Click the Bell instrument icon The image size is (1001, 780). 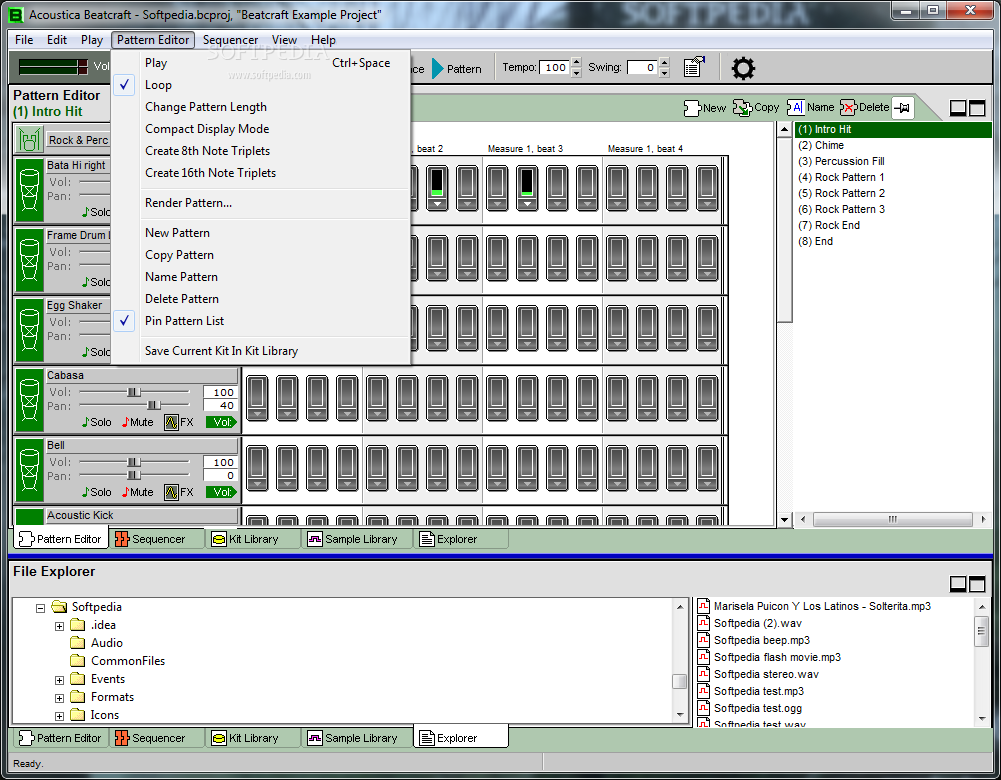tap(29, 470)
